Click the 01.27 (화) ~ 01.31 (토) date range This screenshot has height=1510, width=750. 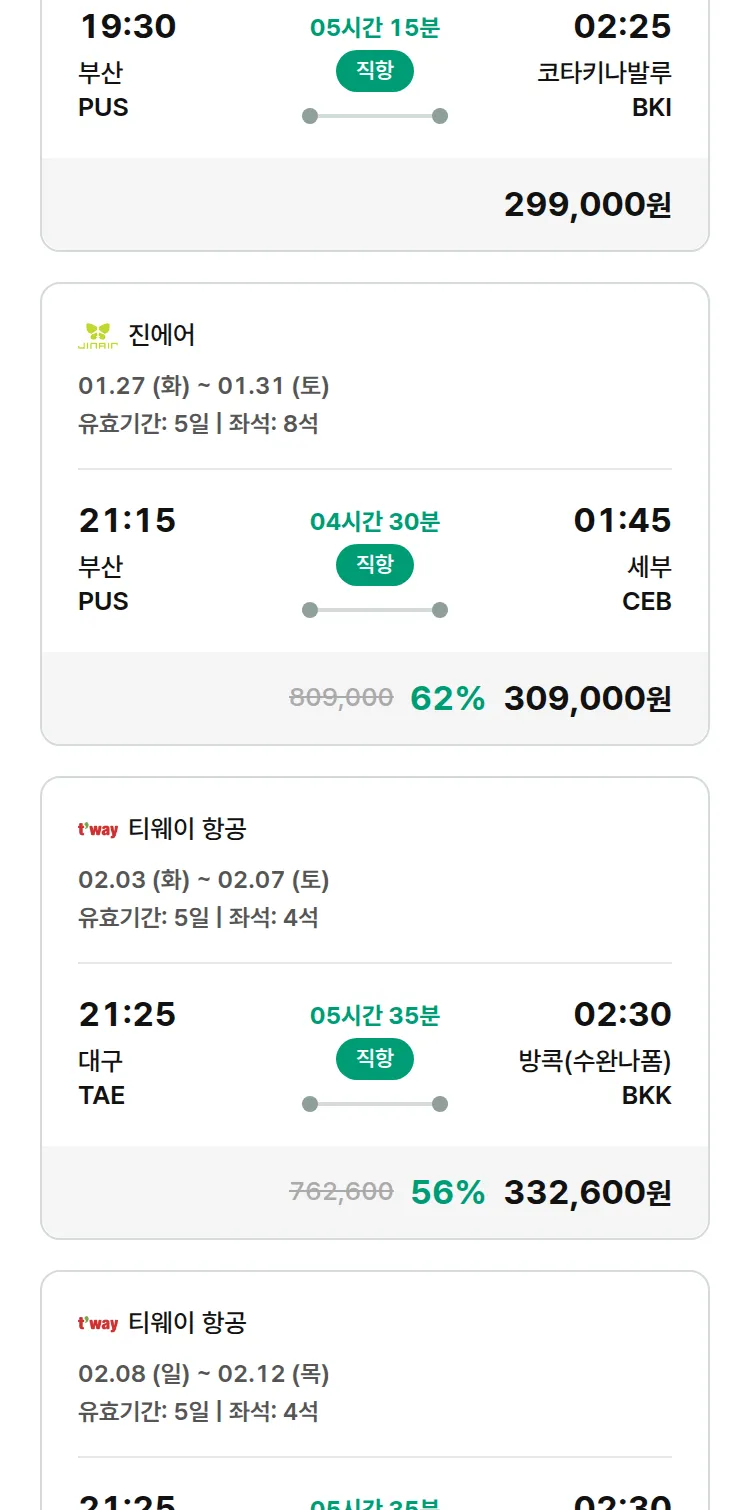(204, 386)
